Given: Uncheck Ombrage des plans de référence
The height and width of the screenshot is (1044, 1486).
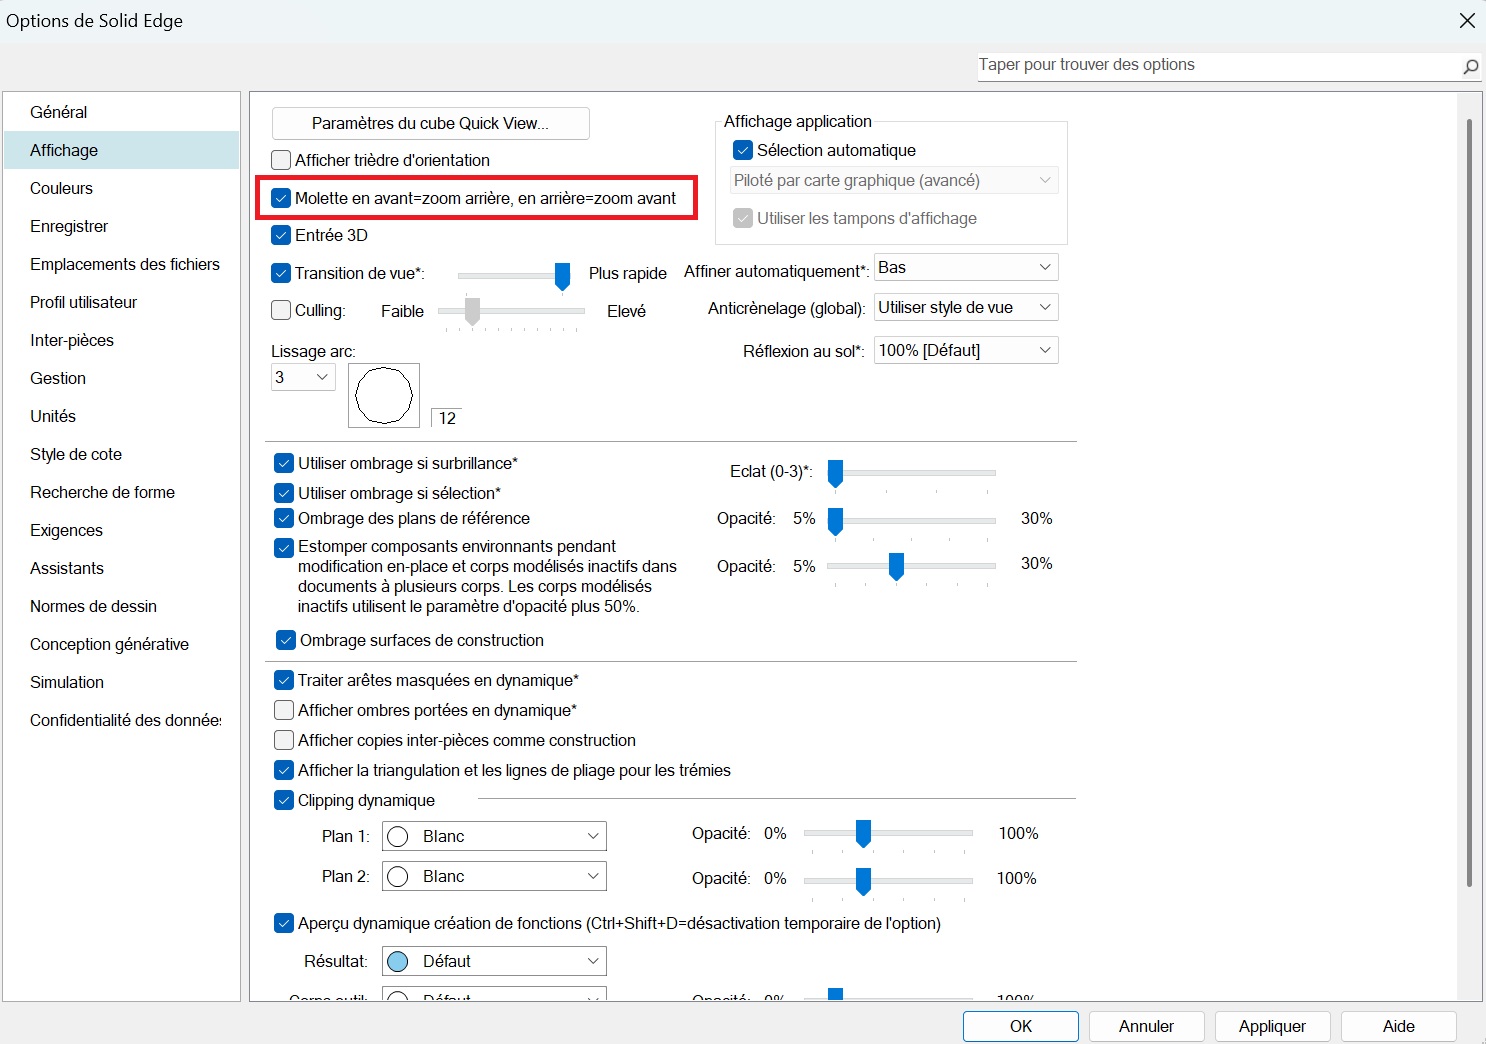Looking at the screenshot, I should [x=284, y=518].
